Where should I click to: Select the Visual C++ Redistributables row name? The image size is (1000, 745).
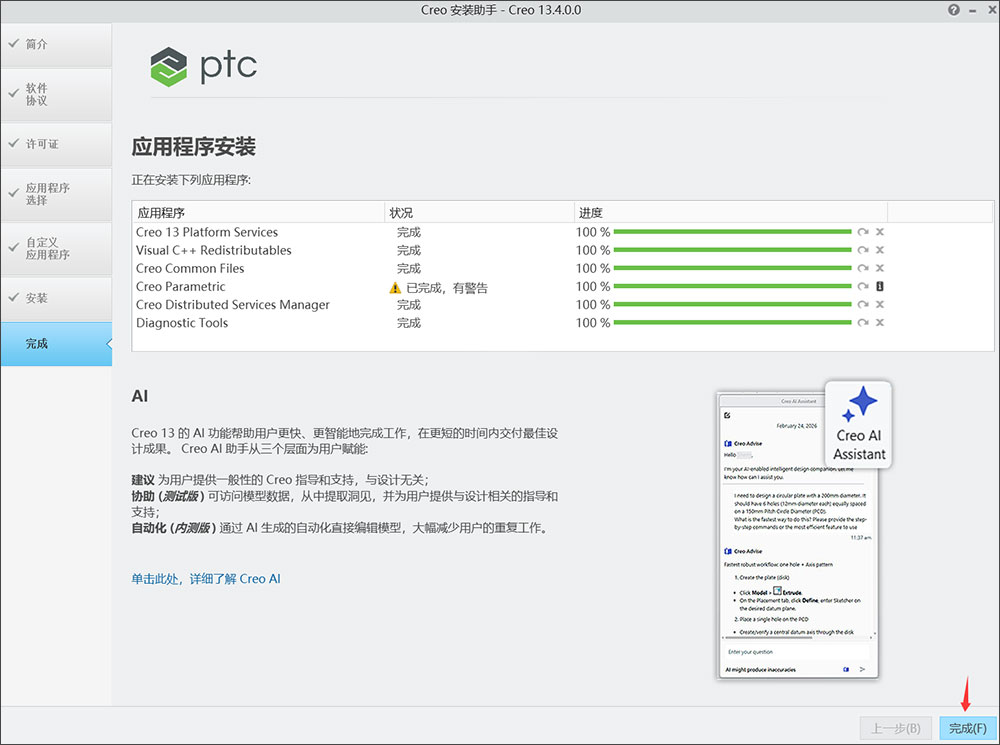click(x=214, y=250)
